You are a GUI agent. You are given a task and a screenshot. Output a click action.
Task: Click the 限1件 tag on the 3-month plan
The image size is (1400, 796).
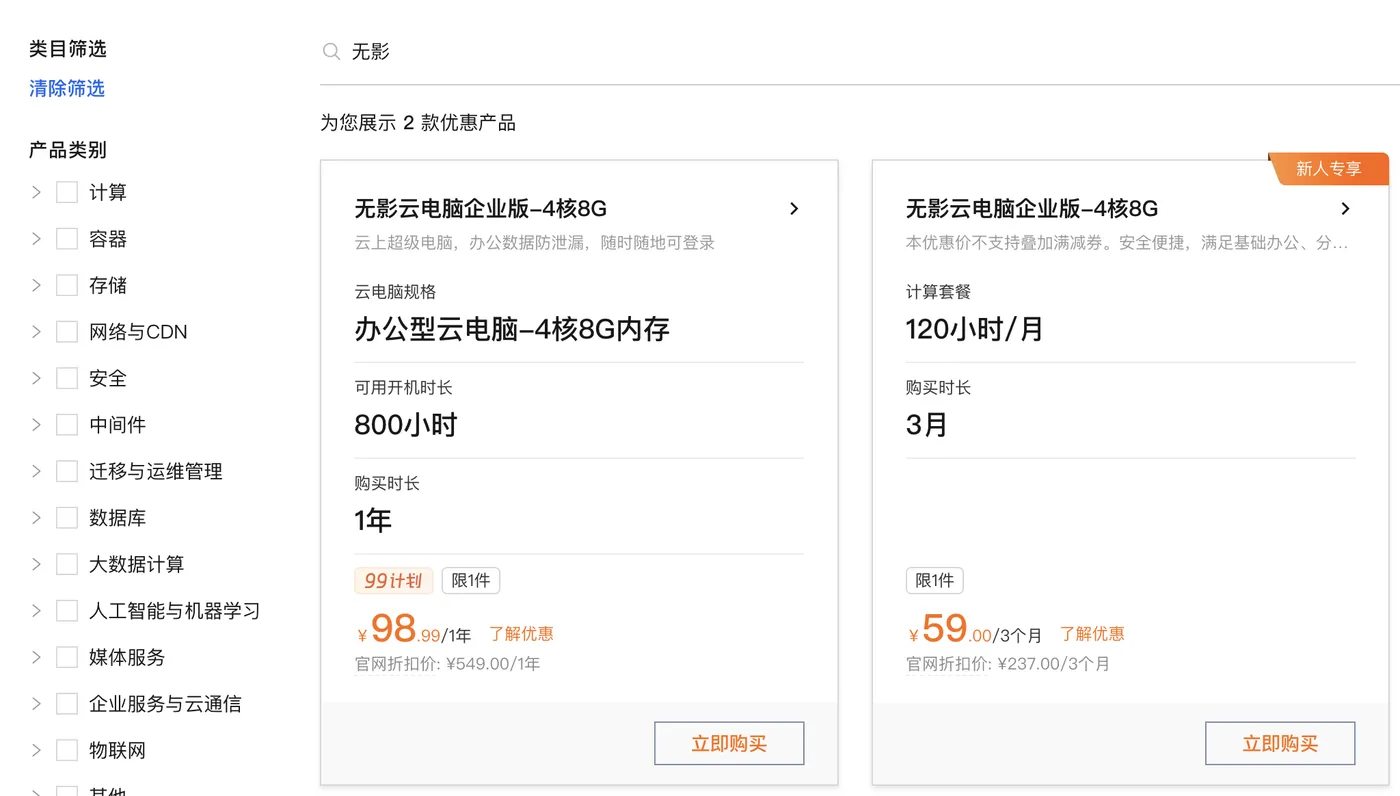(934, 580)
